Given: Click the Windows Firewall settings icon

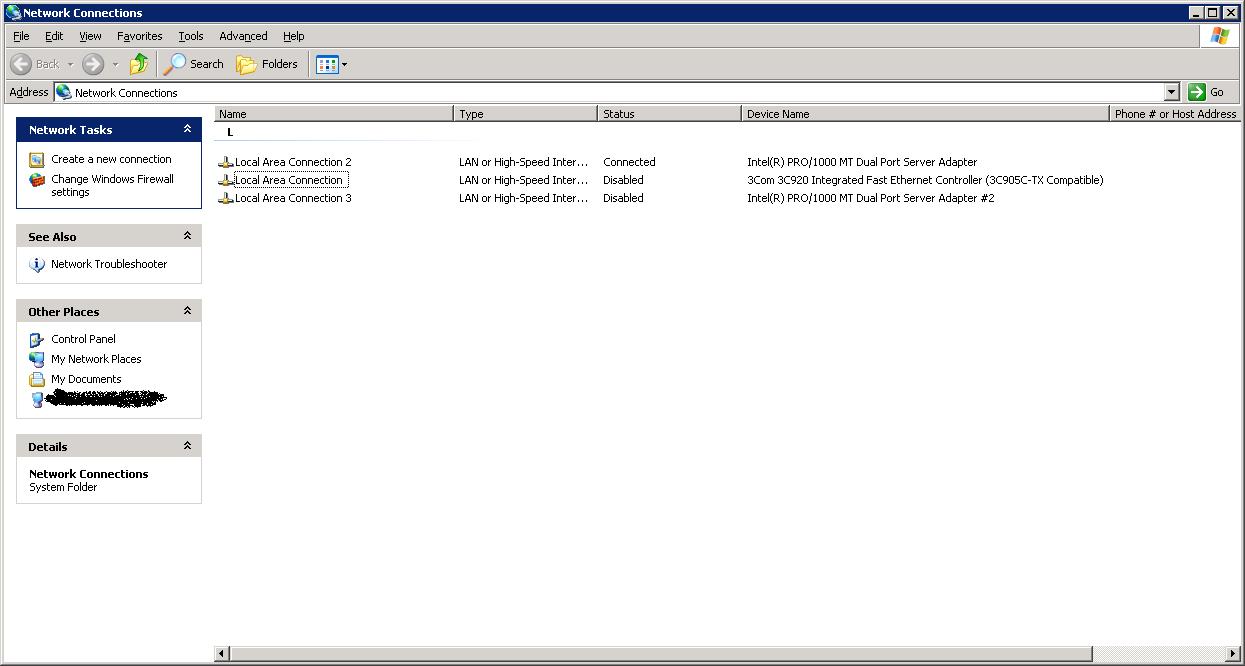Looking at the screenshot, I should 37,180.
